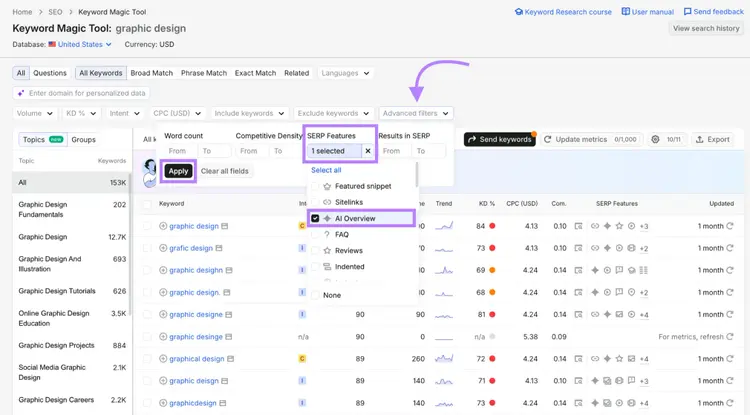
Task: Tick the checkbox for 'graphic design' row
Action: coord(147,226)
